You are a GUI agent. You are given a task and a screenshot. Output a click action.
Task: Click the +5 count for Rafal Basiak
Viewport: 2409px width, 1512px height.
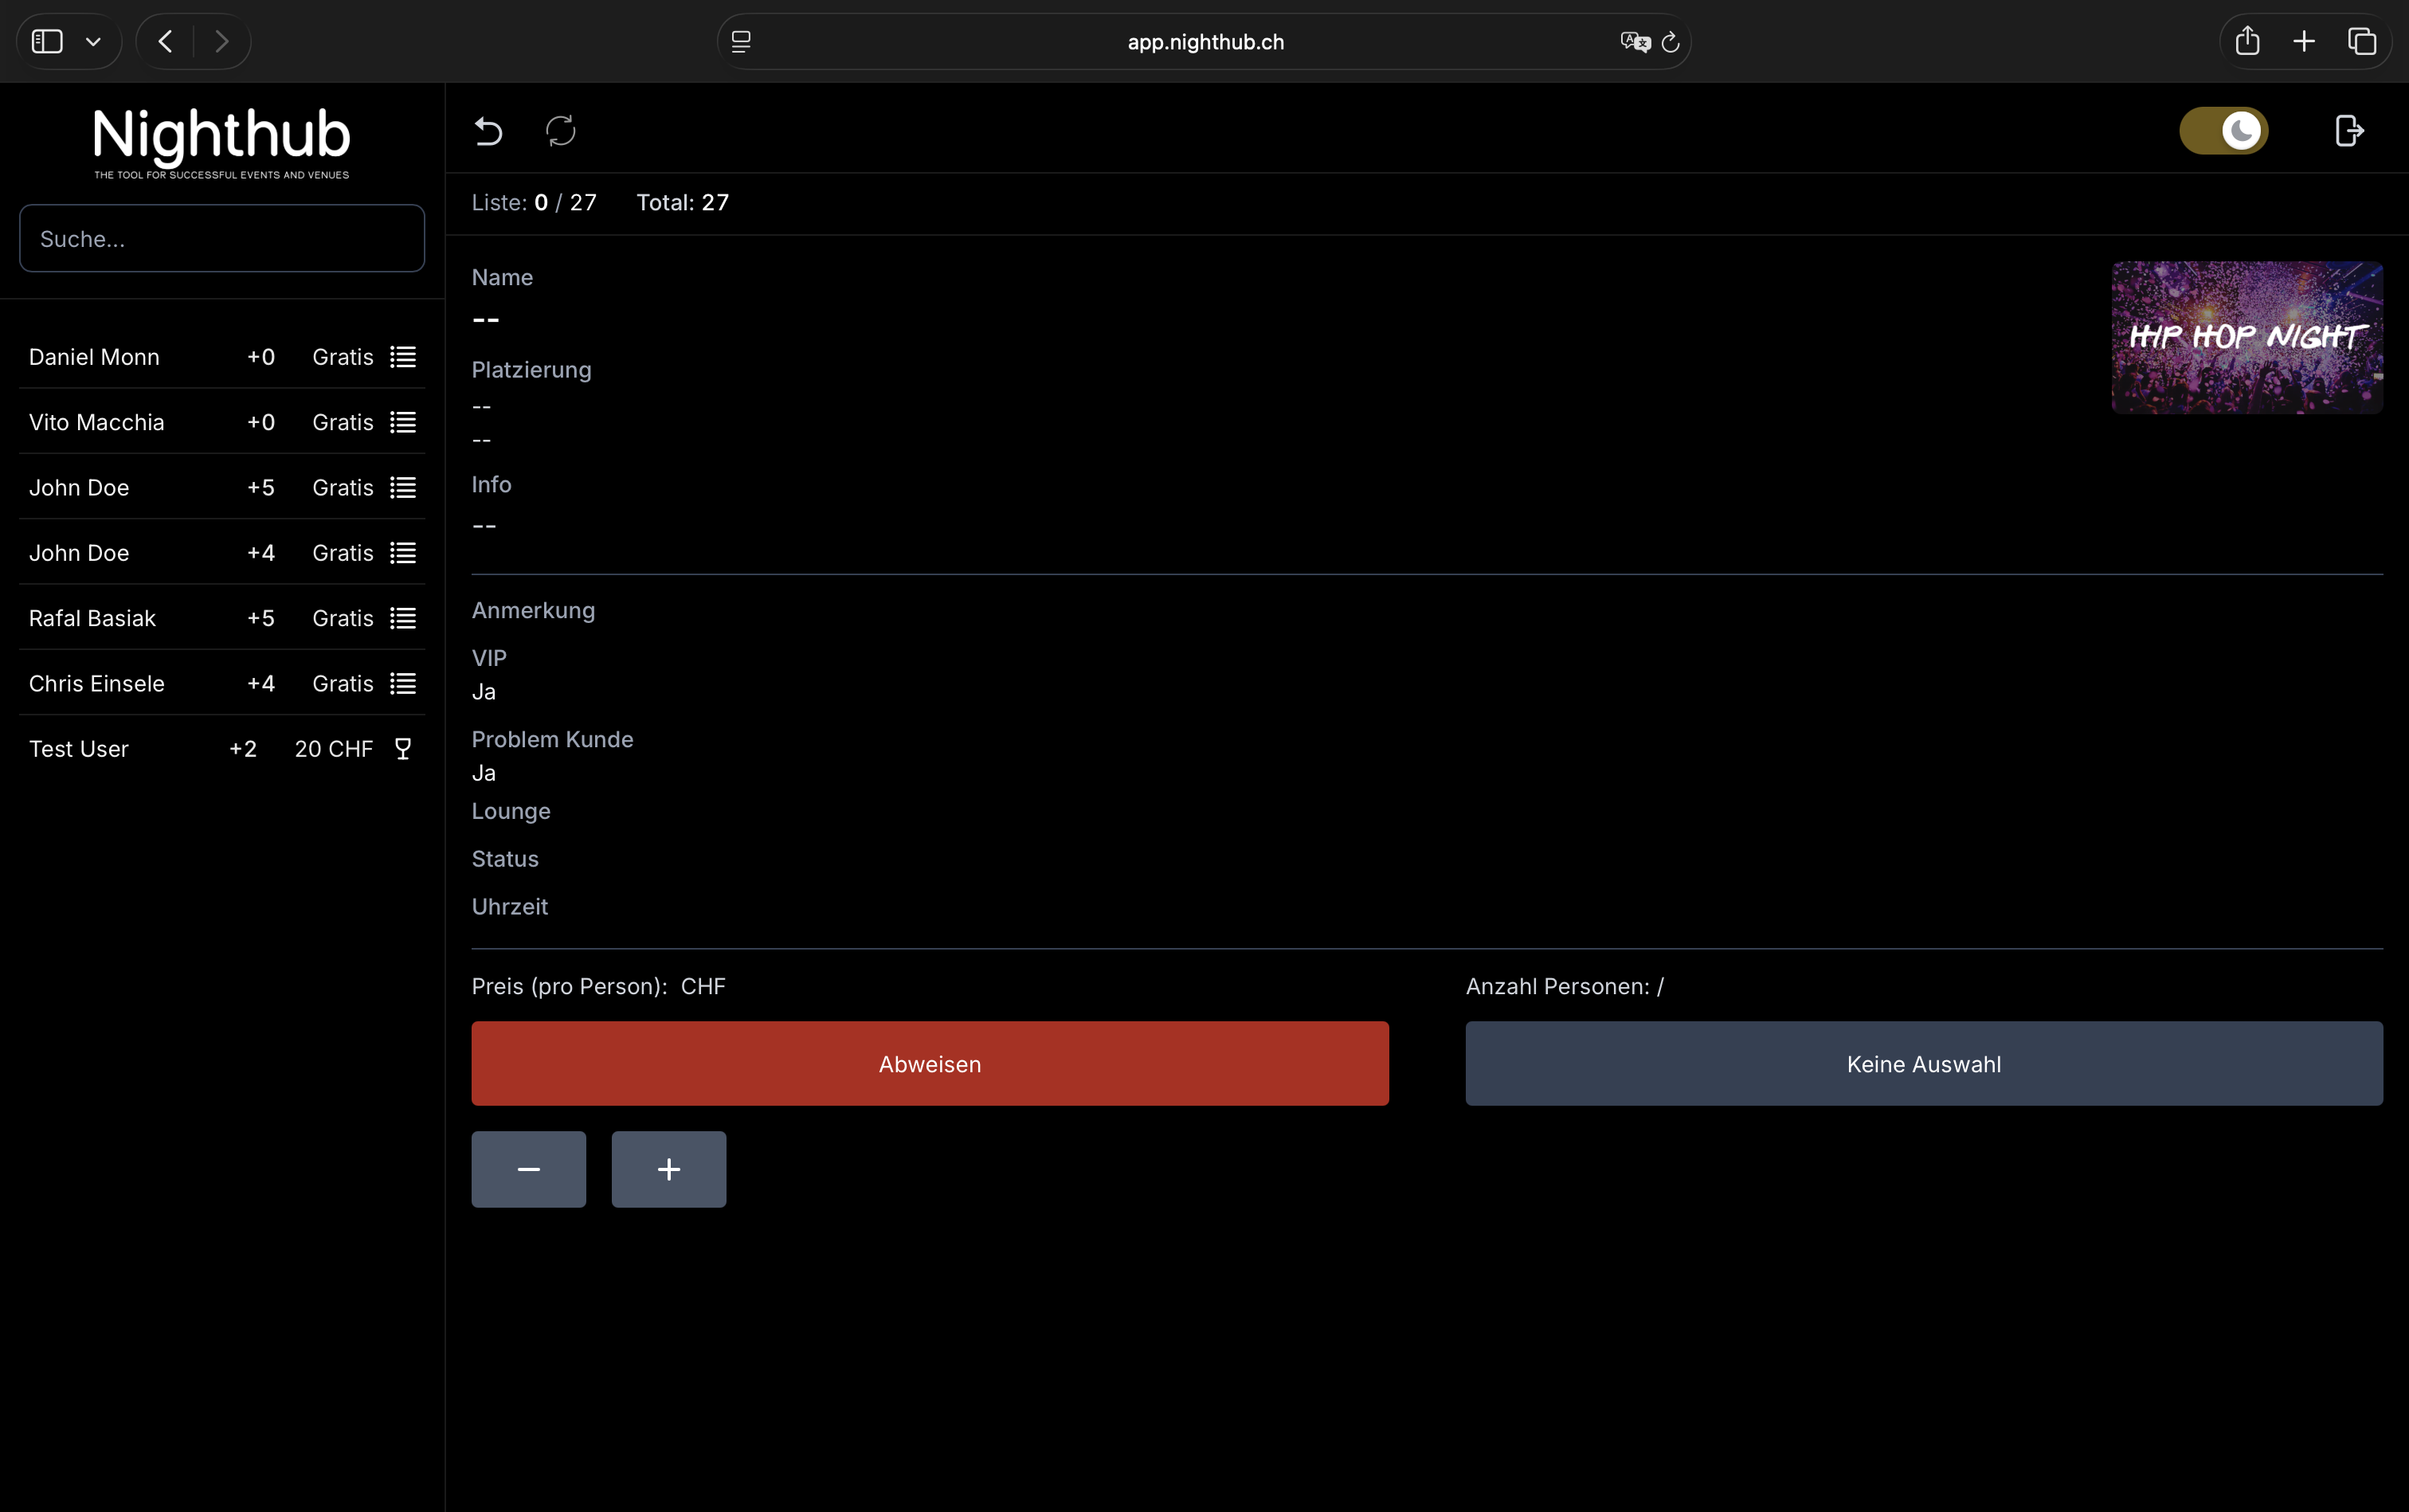pos(261,618)
